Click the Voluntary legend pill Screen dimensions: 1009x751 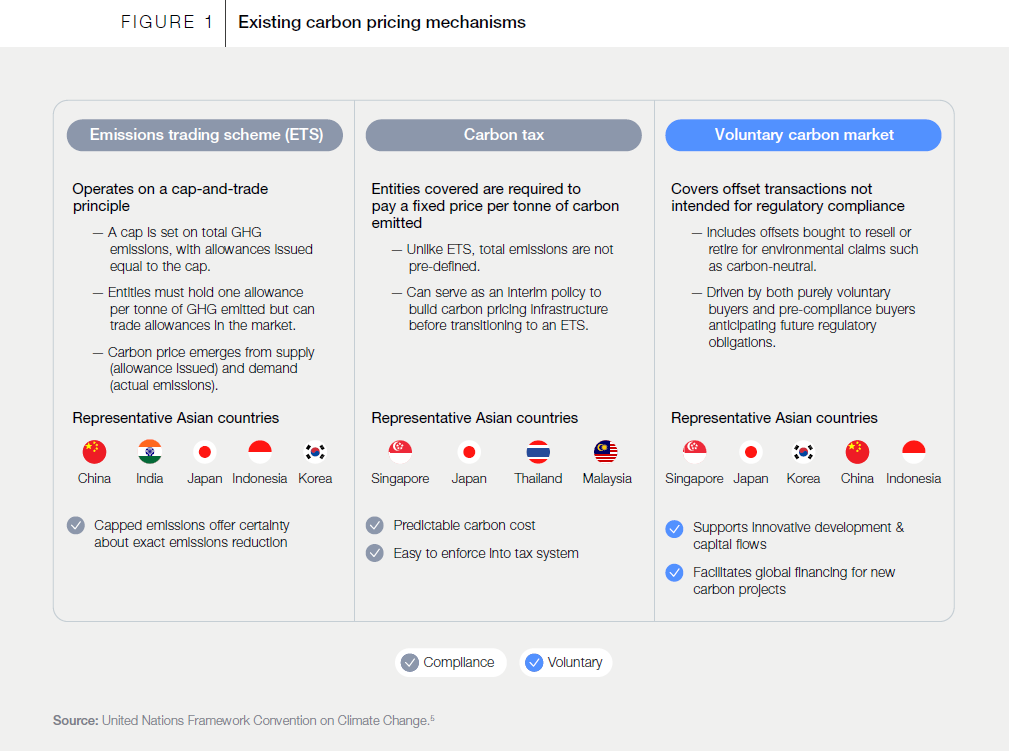coord(565,662)
